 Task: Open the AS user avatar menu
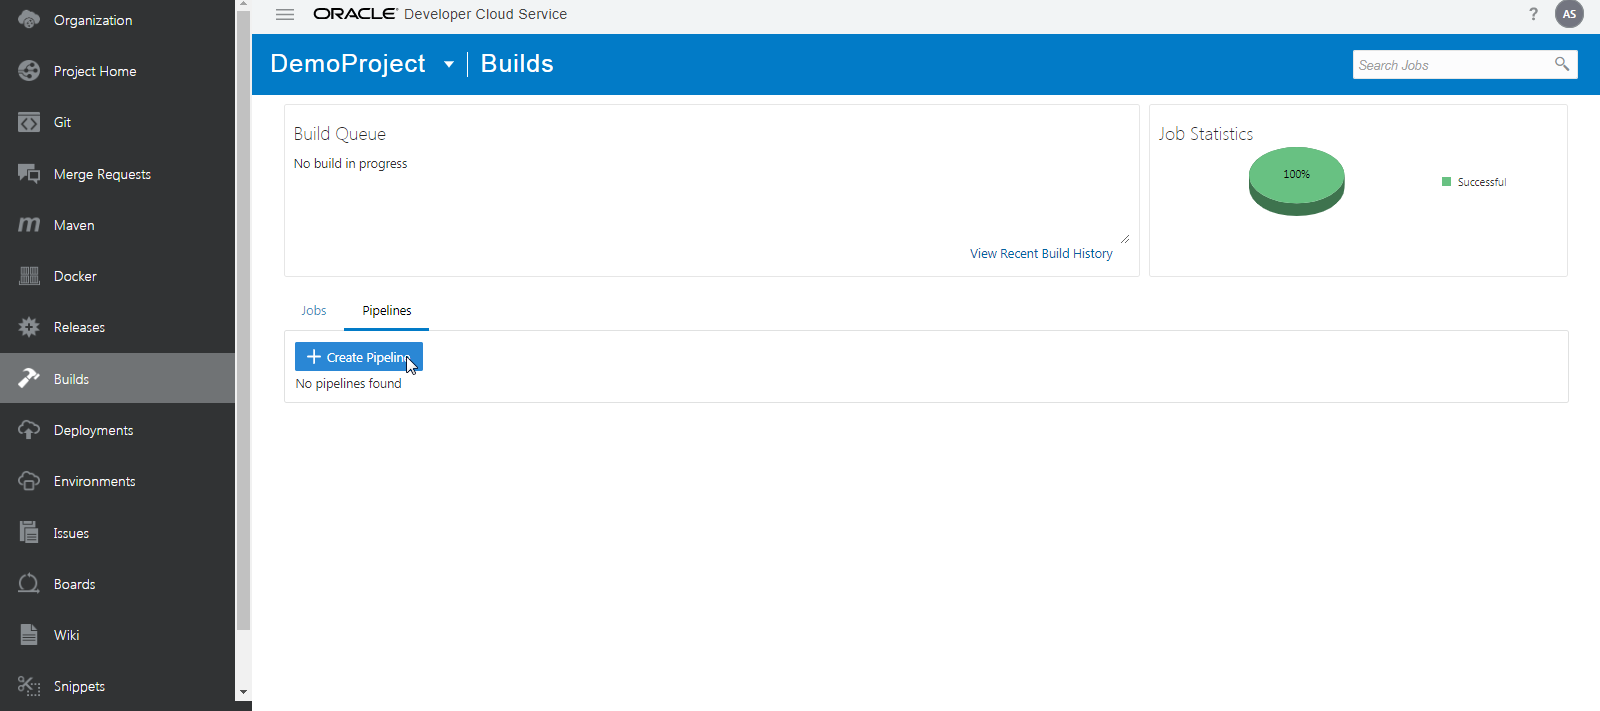pos(1569,14)
